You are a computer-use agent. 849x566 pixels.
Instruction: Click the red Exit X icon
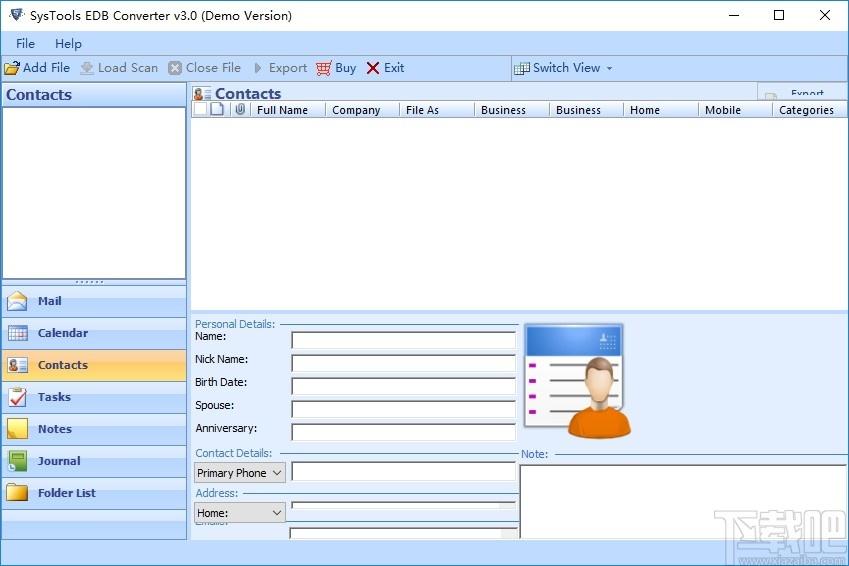[373, 68]
